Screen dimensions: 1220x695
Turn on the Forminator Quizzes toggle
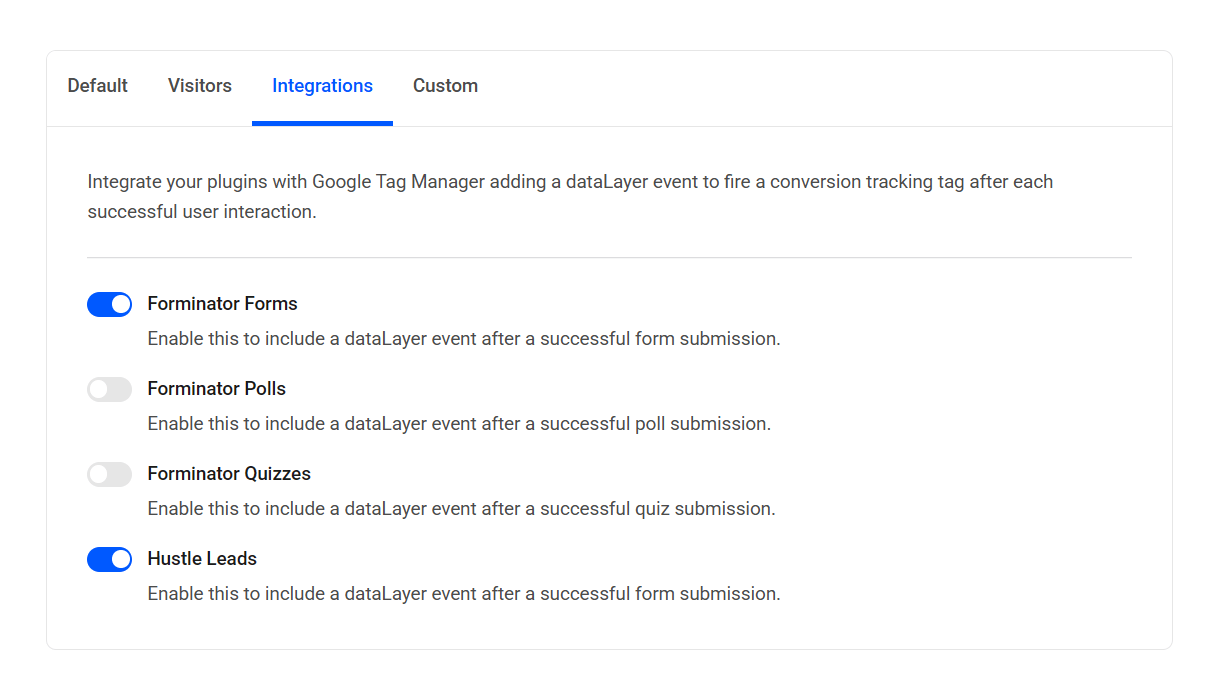pos(110,474)
